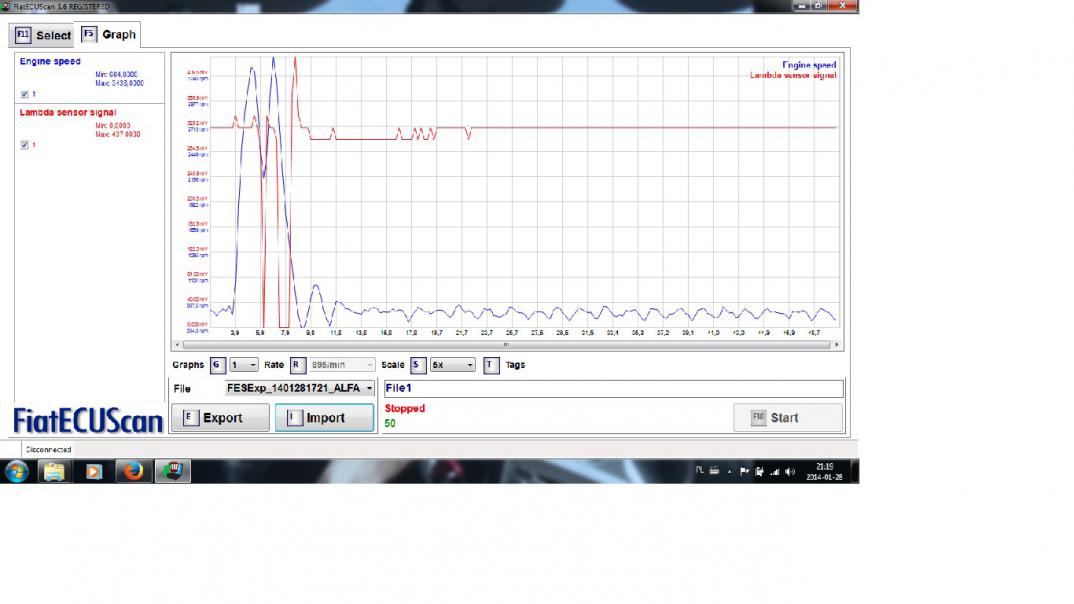The width and height of the screenshot is (1074, 604).
Task: Click the Action Center flag tray icon
Action: tap(745, 472)
